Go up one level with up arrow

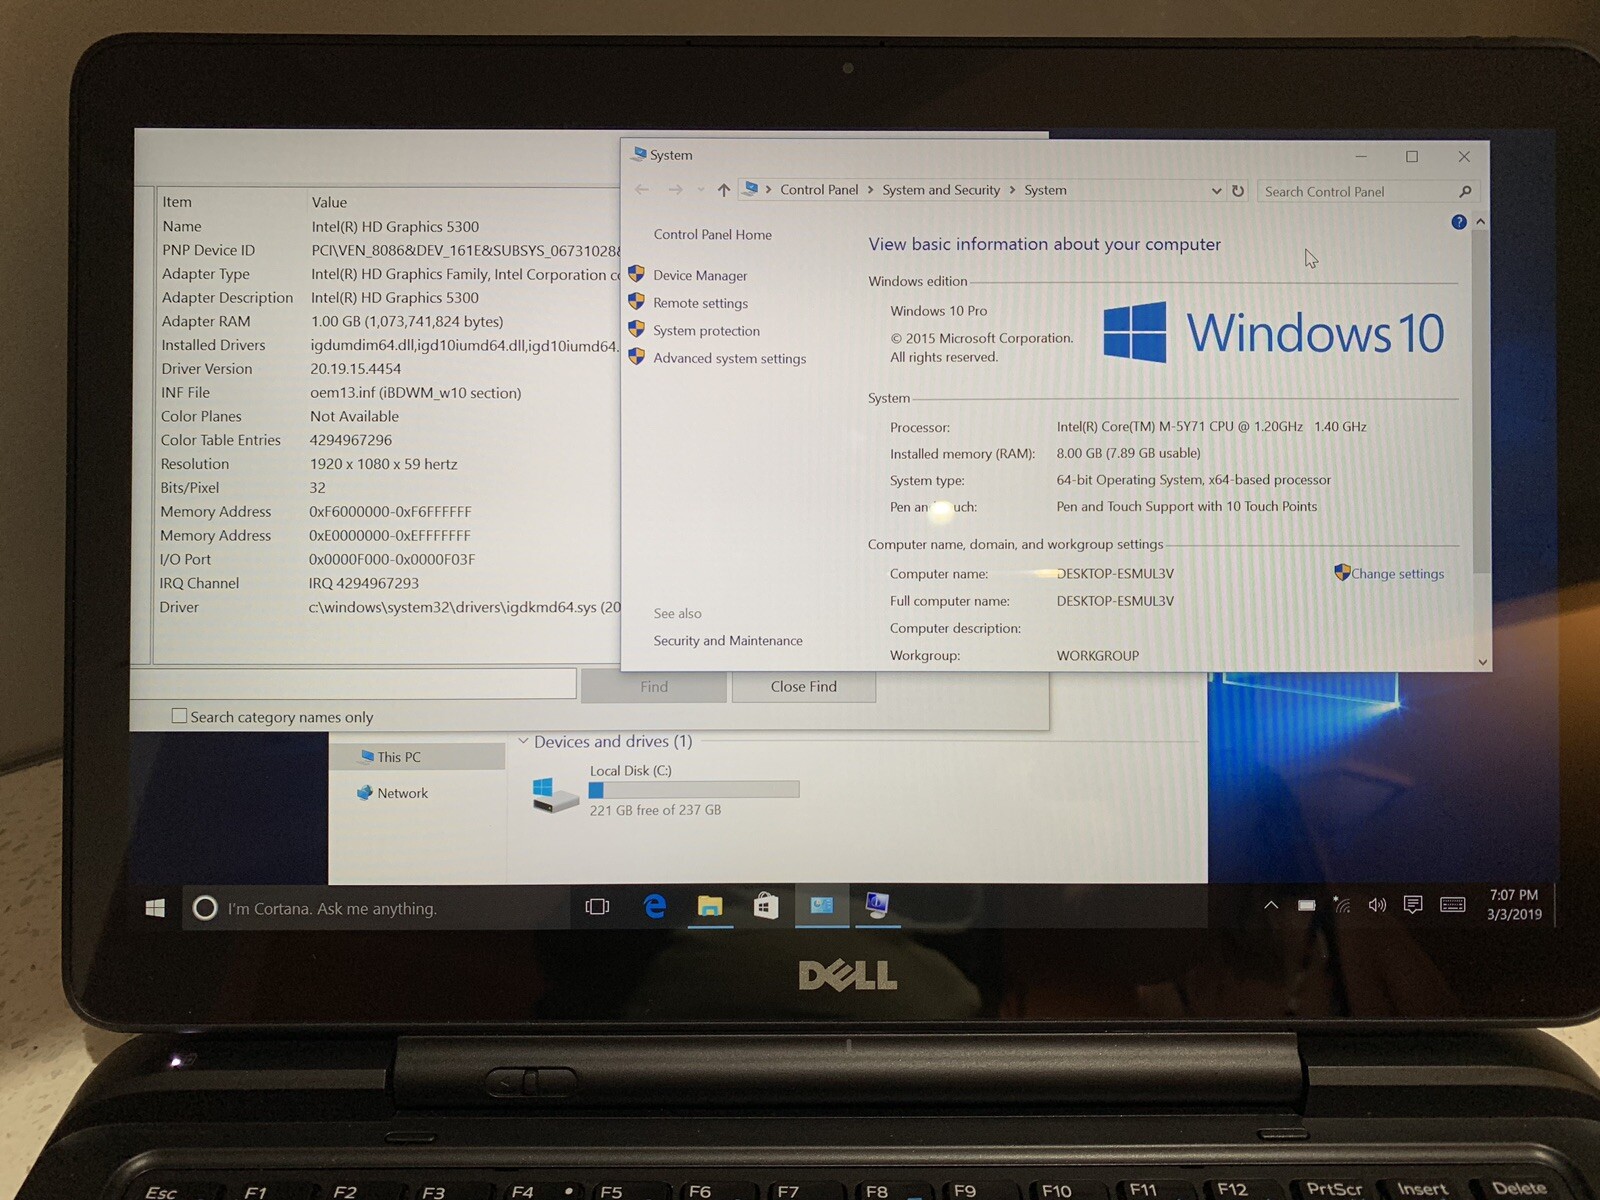[724, 190]
